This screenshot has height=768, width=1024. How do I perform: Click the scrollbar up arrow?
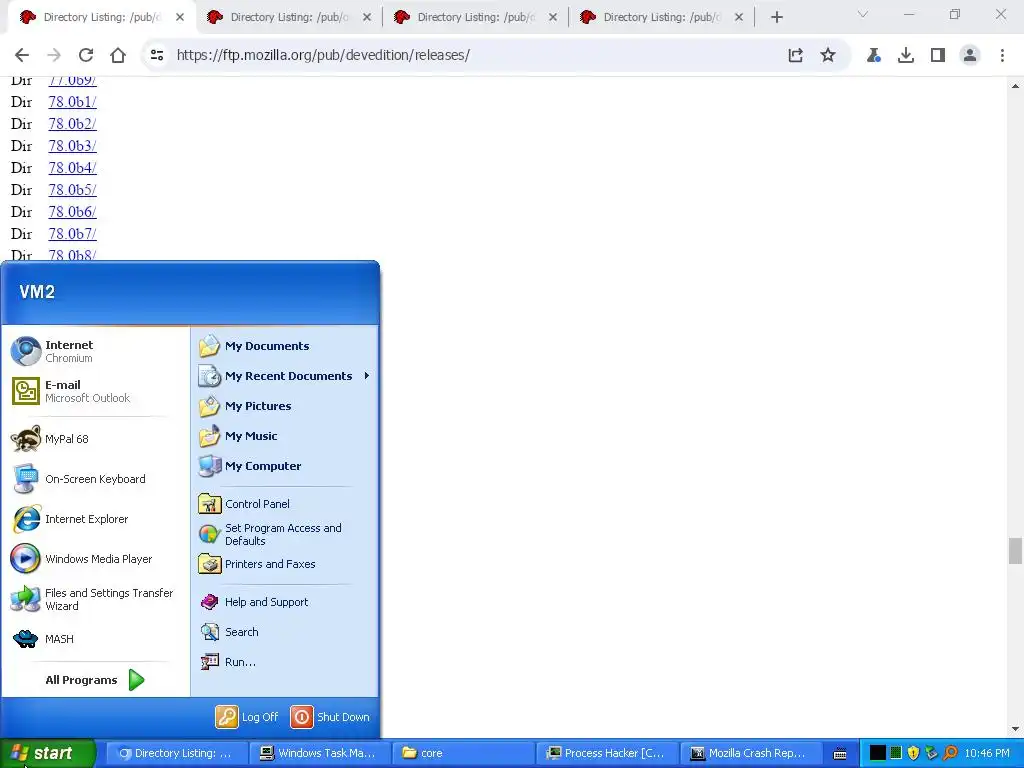click(1015, 86)
